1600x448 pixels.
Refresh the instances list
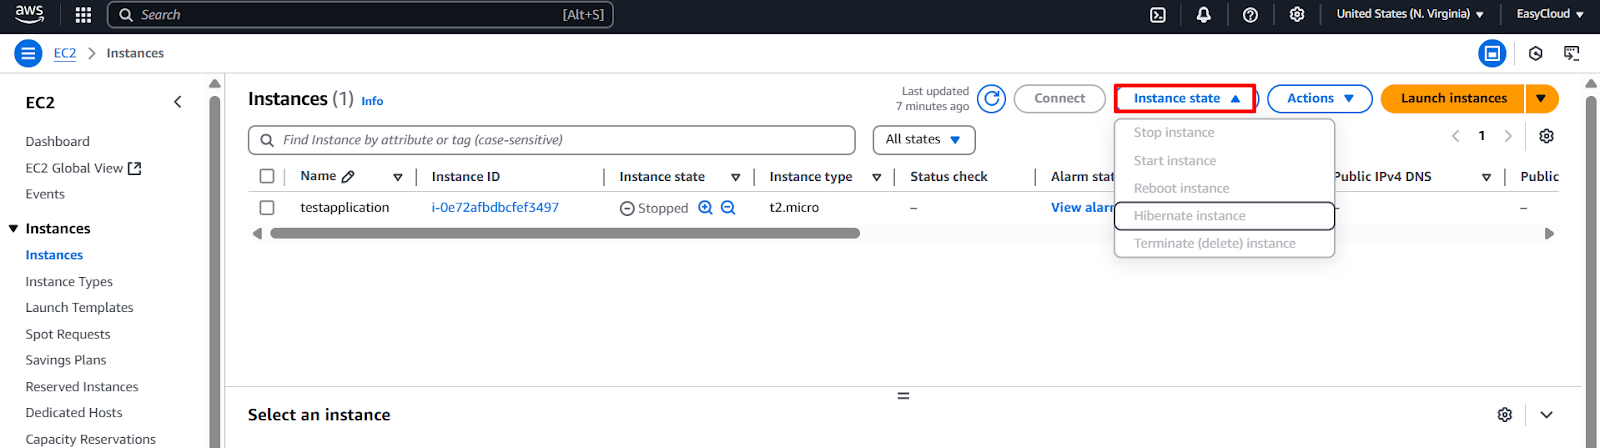pos(991,98)
